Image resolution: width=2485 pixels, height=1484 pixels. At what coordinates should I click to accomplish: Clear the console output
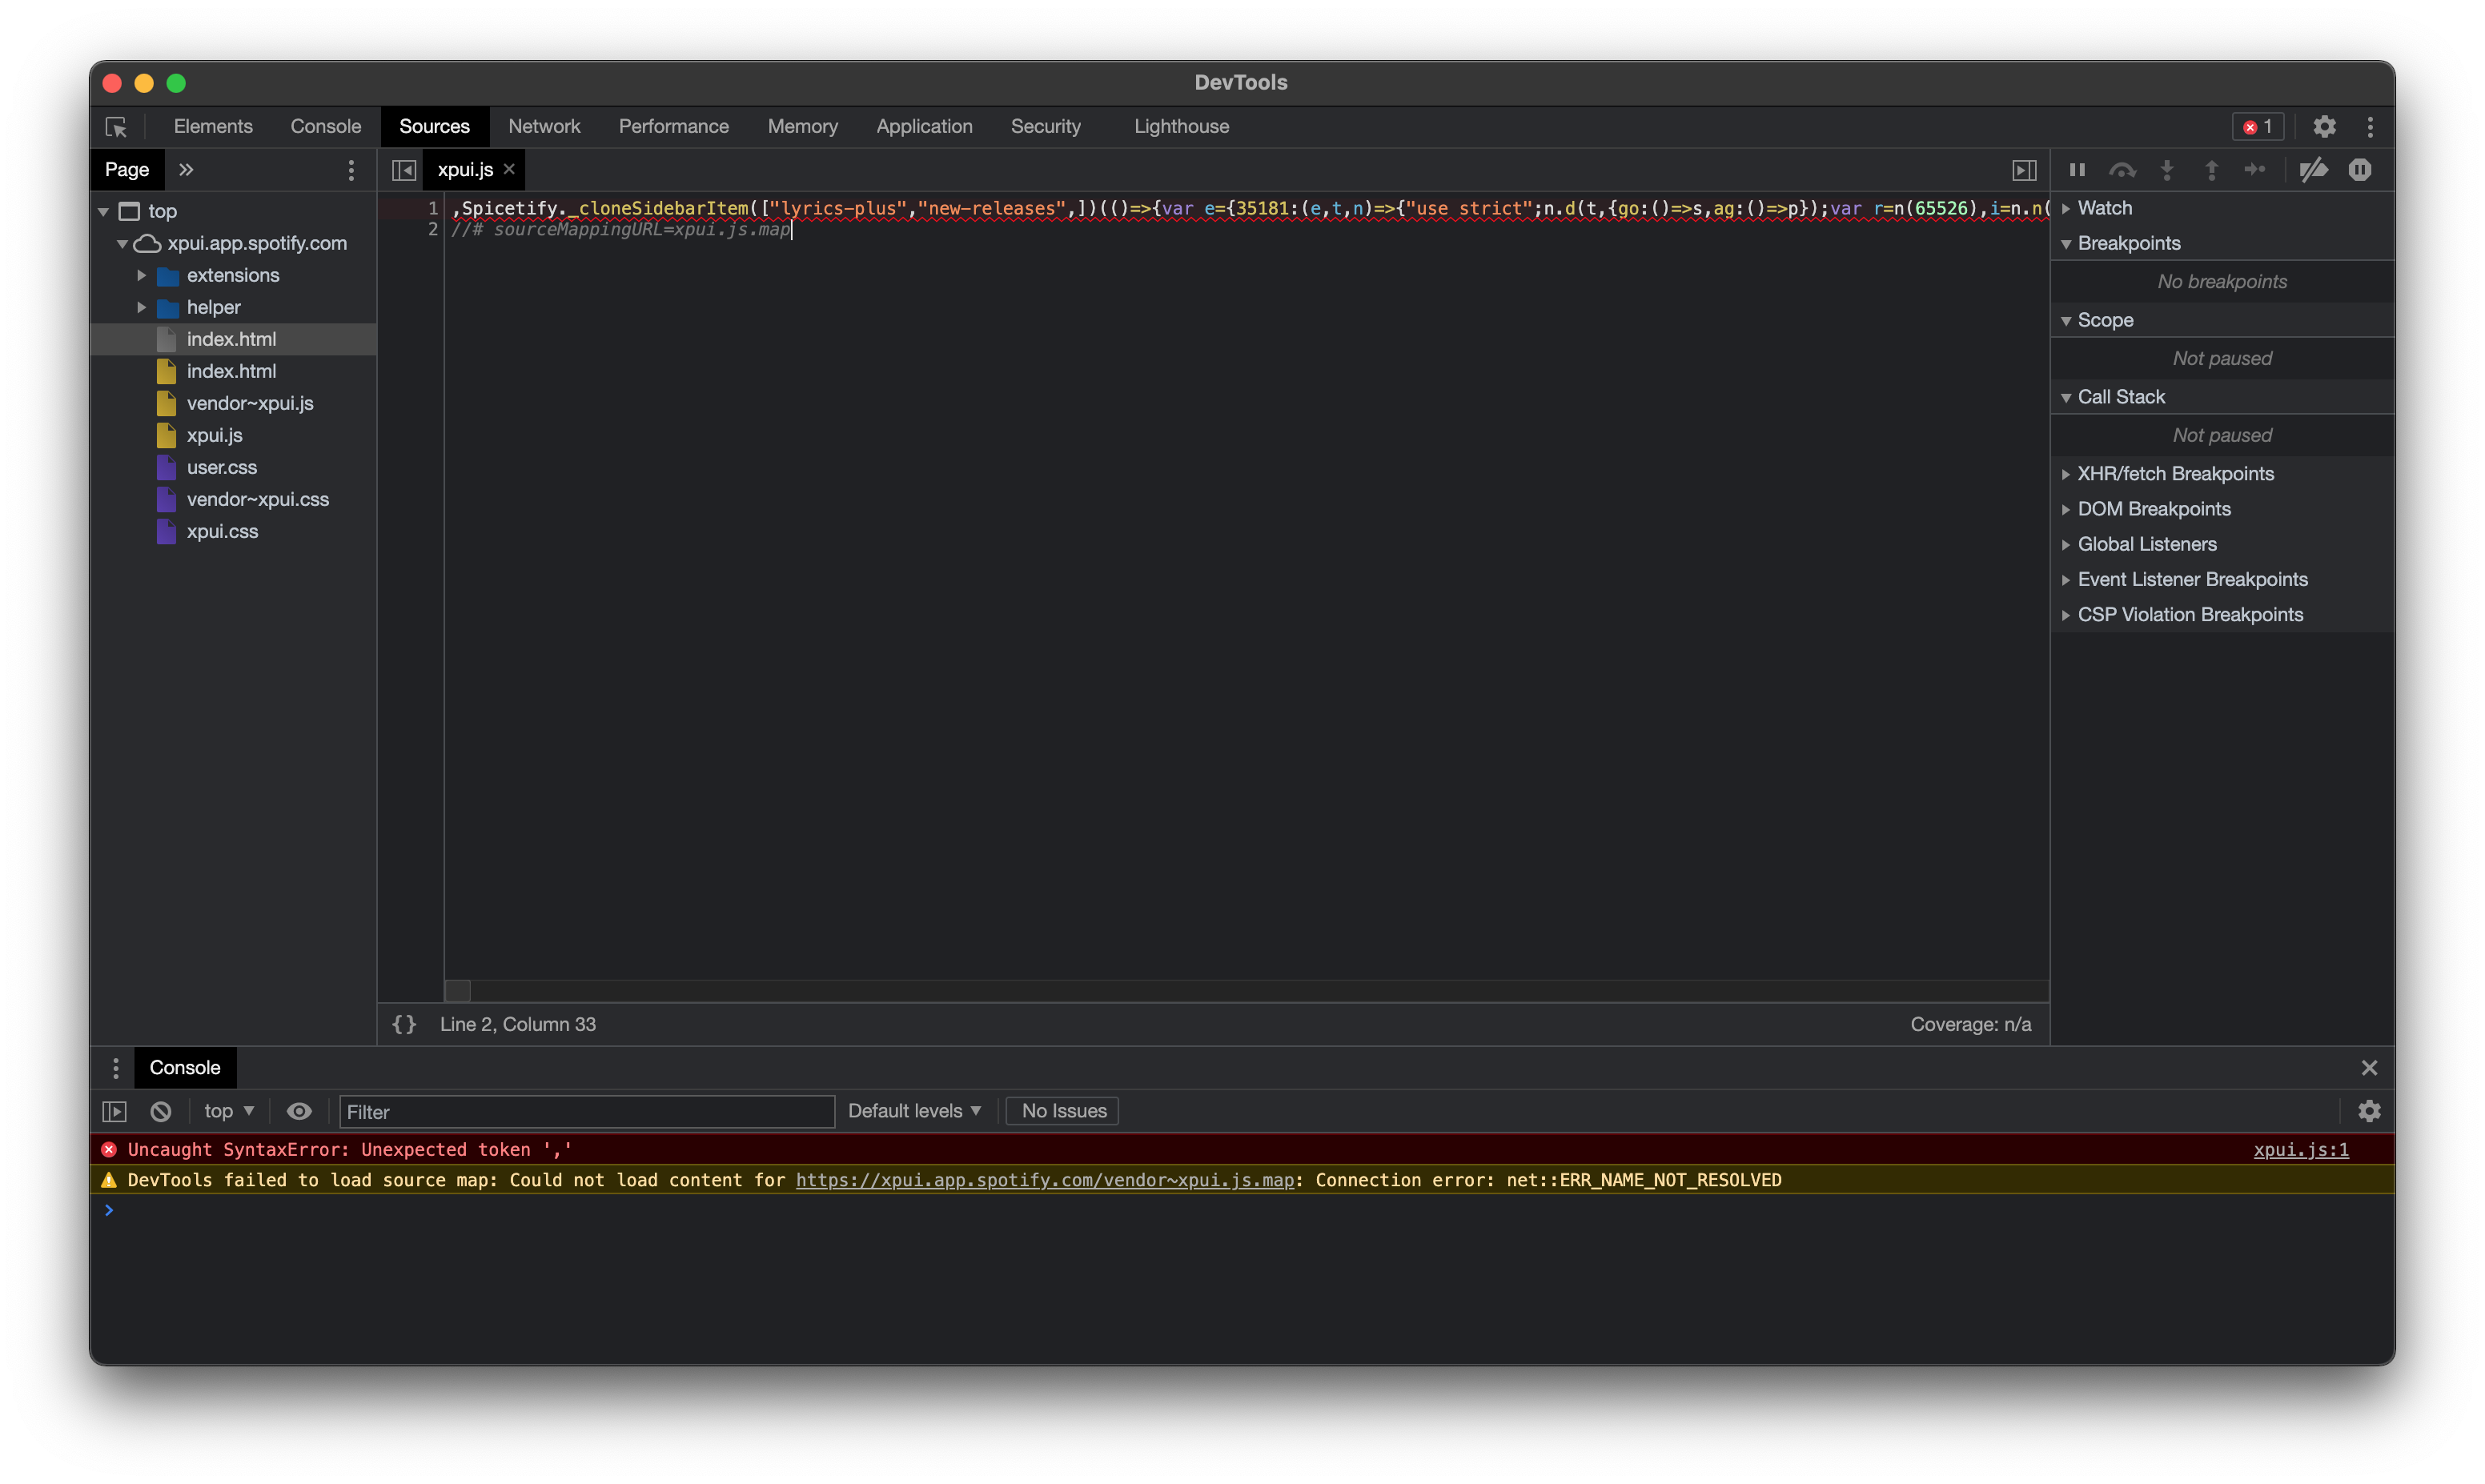click(x=161, y=1111)
